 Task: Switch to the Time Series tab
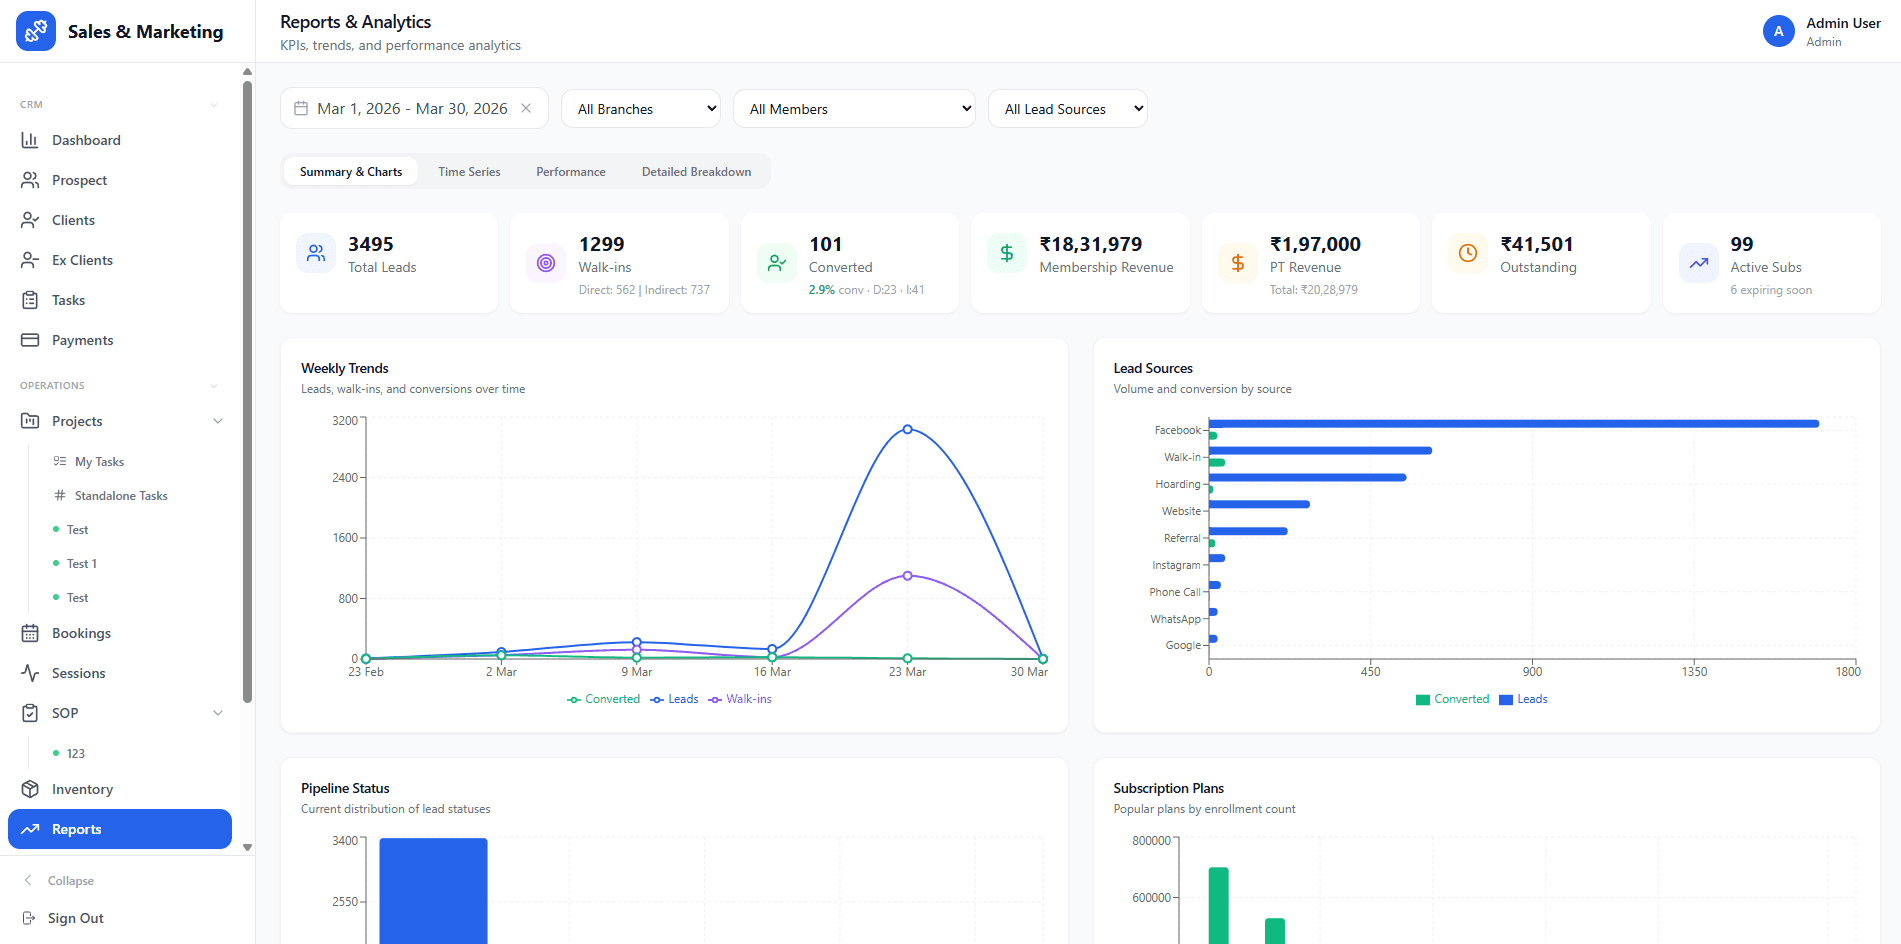(469, 172)
